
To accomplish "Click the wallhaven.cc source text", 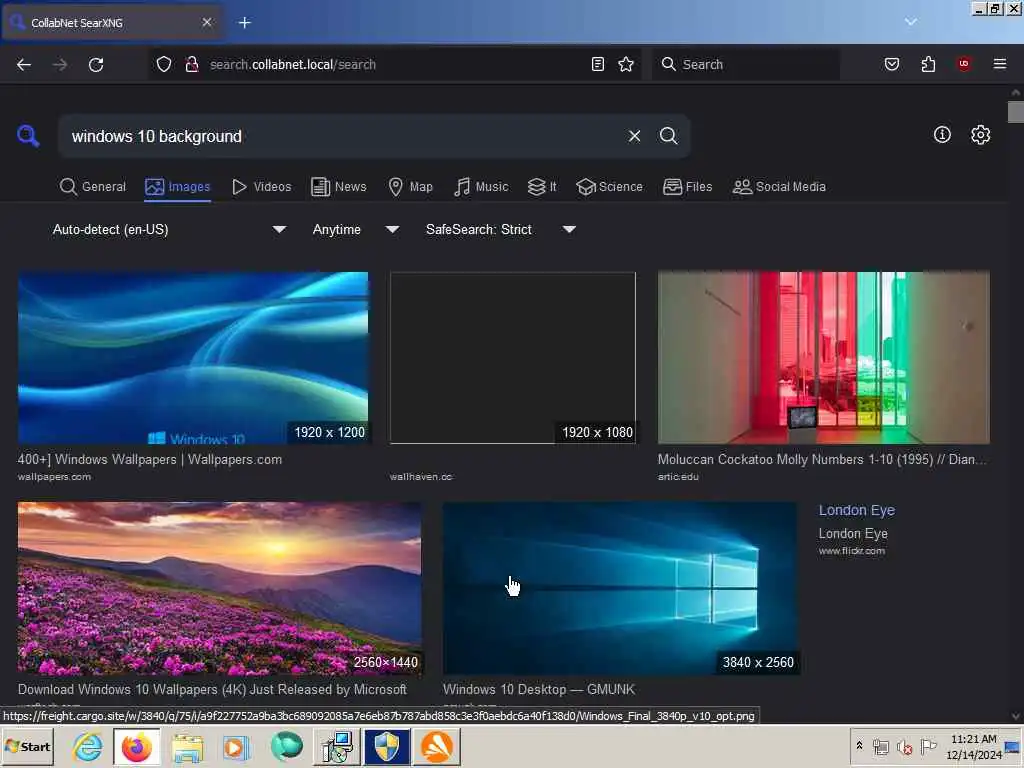I will pyautogui.click(x=421, y=477).
